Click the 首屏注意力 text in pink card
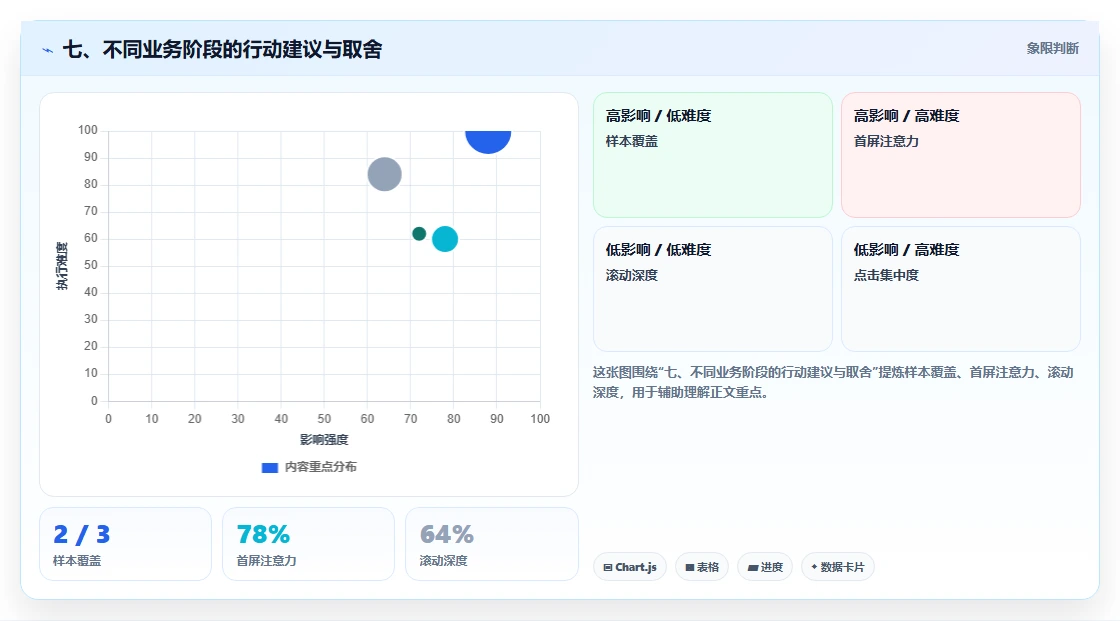 coord(886,141)
